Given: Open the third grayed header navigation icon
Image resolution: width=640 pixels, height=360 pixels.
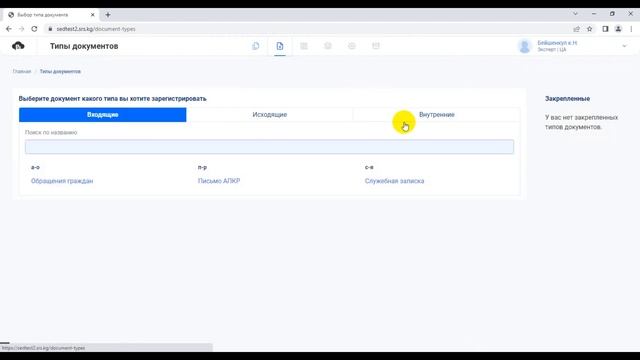Looking at the screenshot, I should pyautogui.click(x=304, y=46).
